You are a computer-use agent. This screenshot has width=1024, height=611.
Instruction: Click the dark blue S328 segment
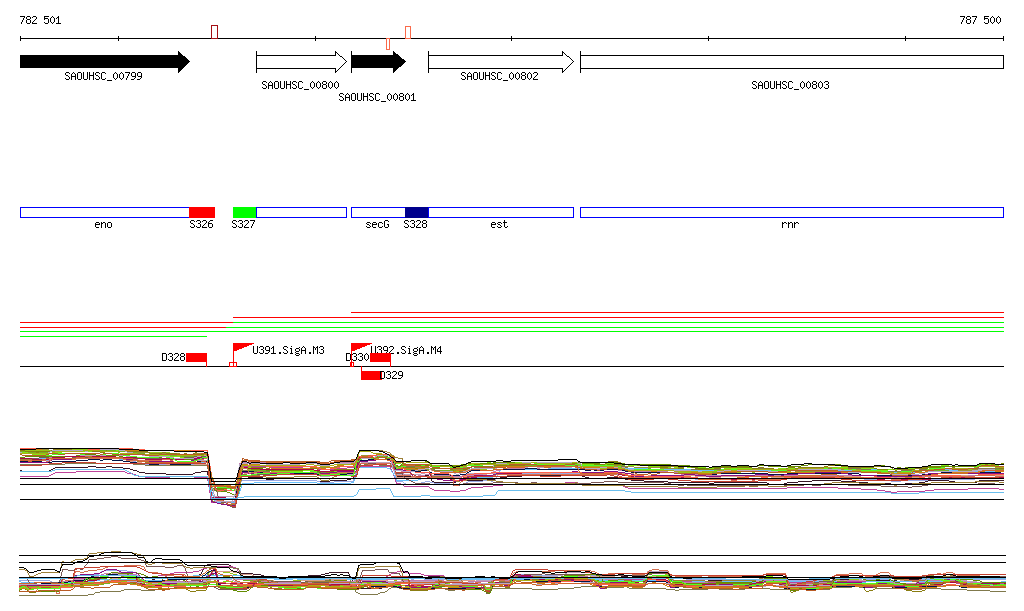(x=416, y=212)
